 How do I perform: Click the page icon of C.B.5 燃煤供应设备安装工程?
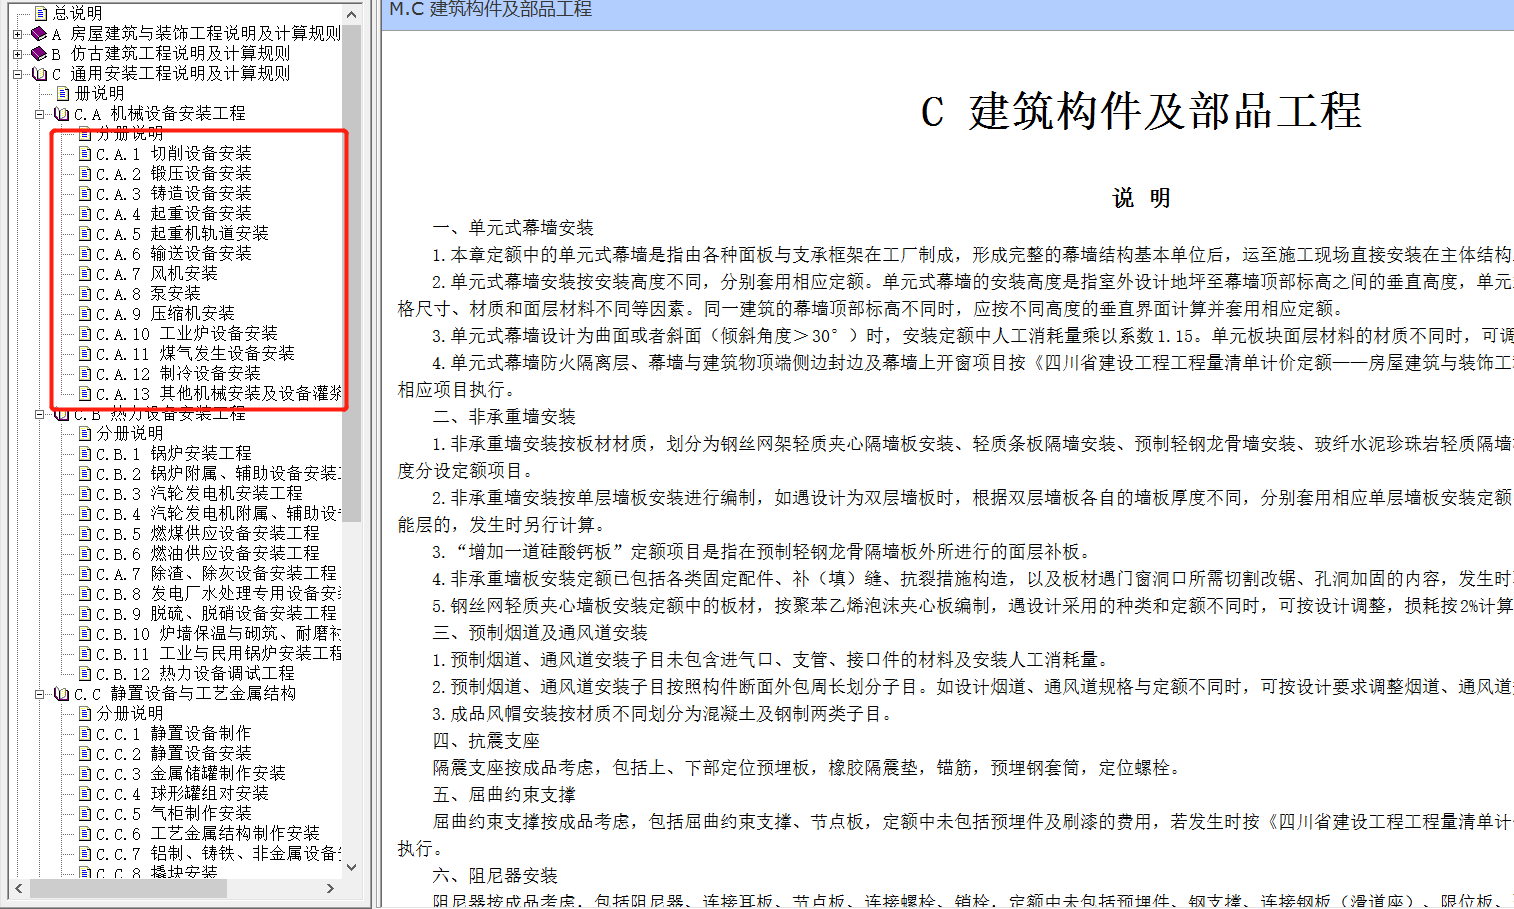click(x=85, y=533)
